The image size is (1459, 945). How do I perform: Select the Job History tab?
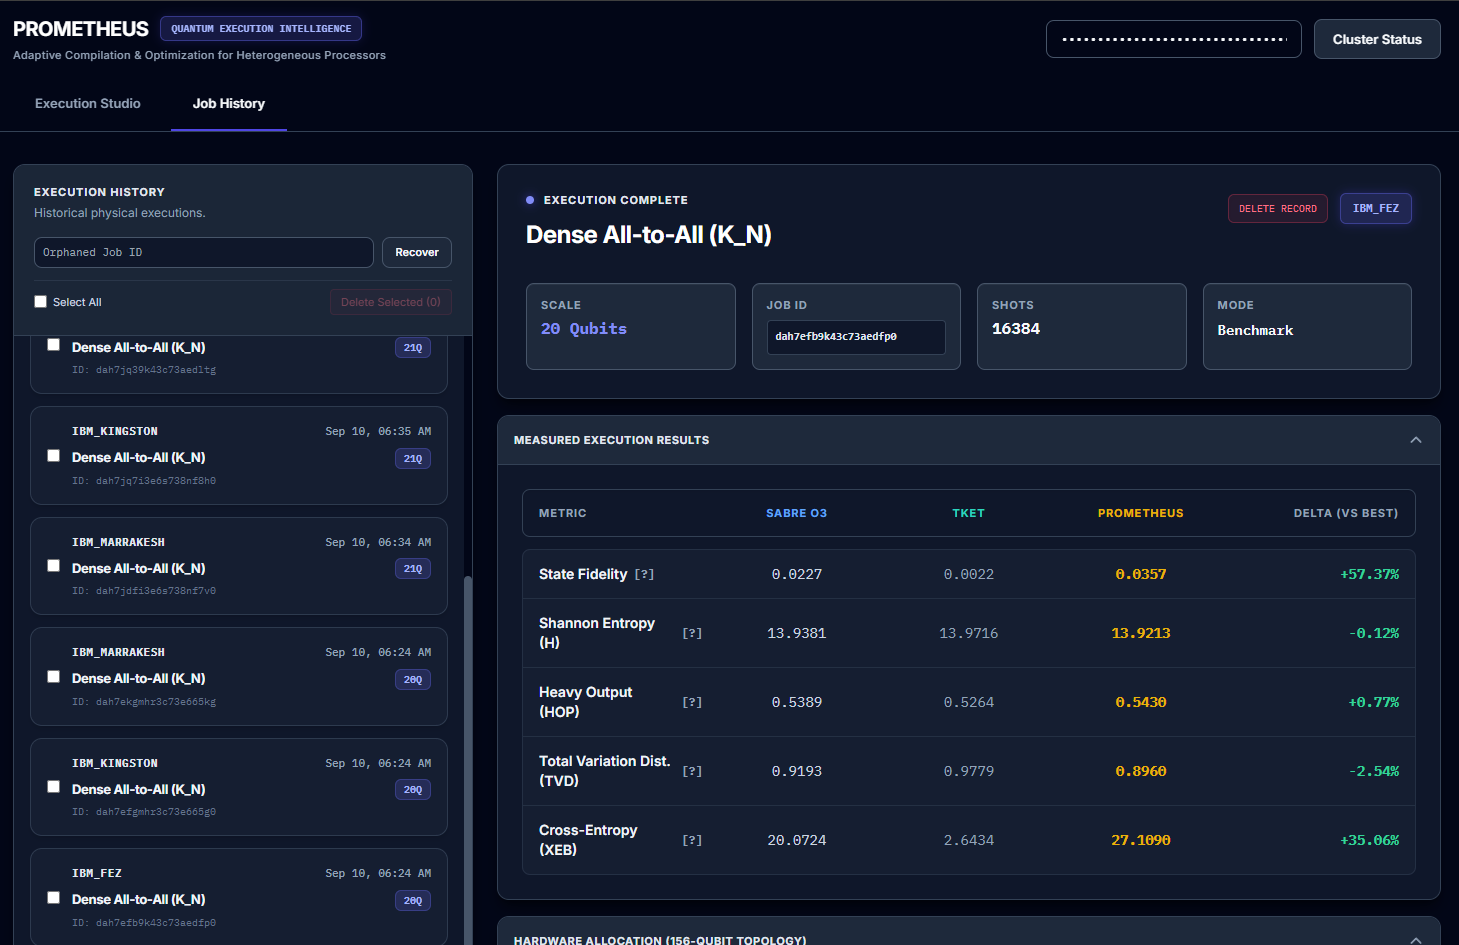pyautogui.click(x=229, y=103)
